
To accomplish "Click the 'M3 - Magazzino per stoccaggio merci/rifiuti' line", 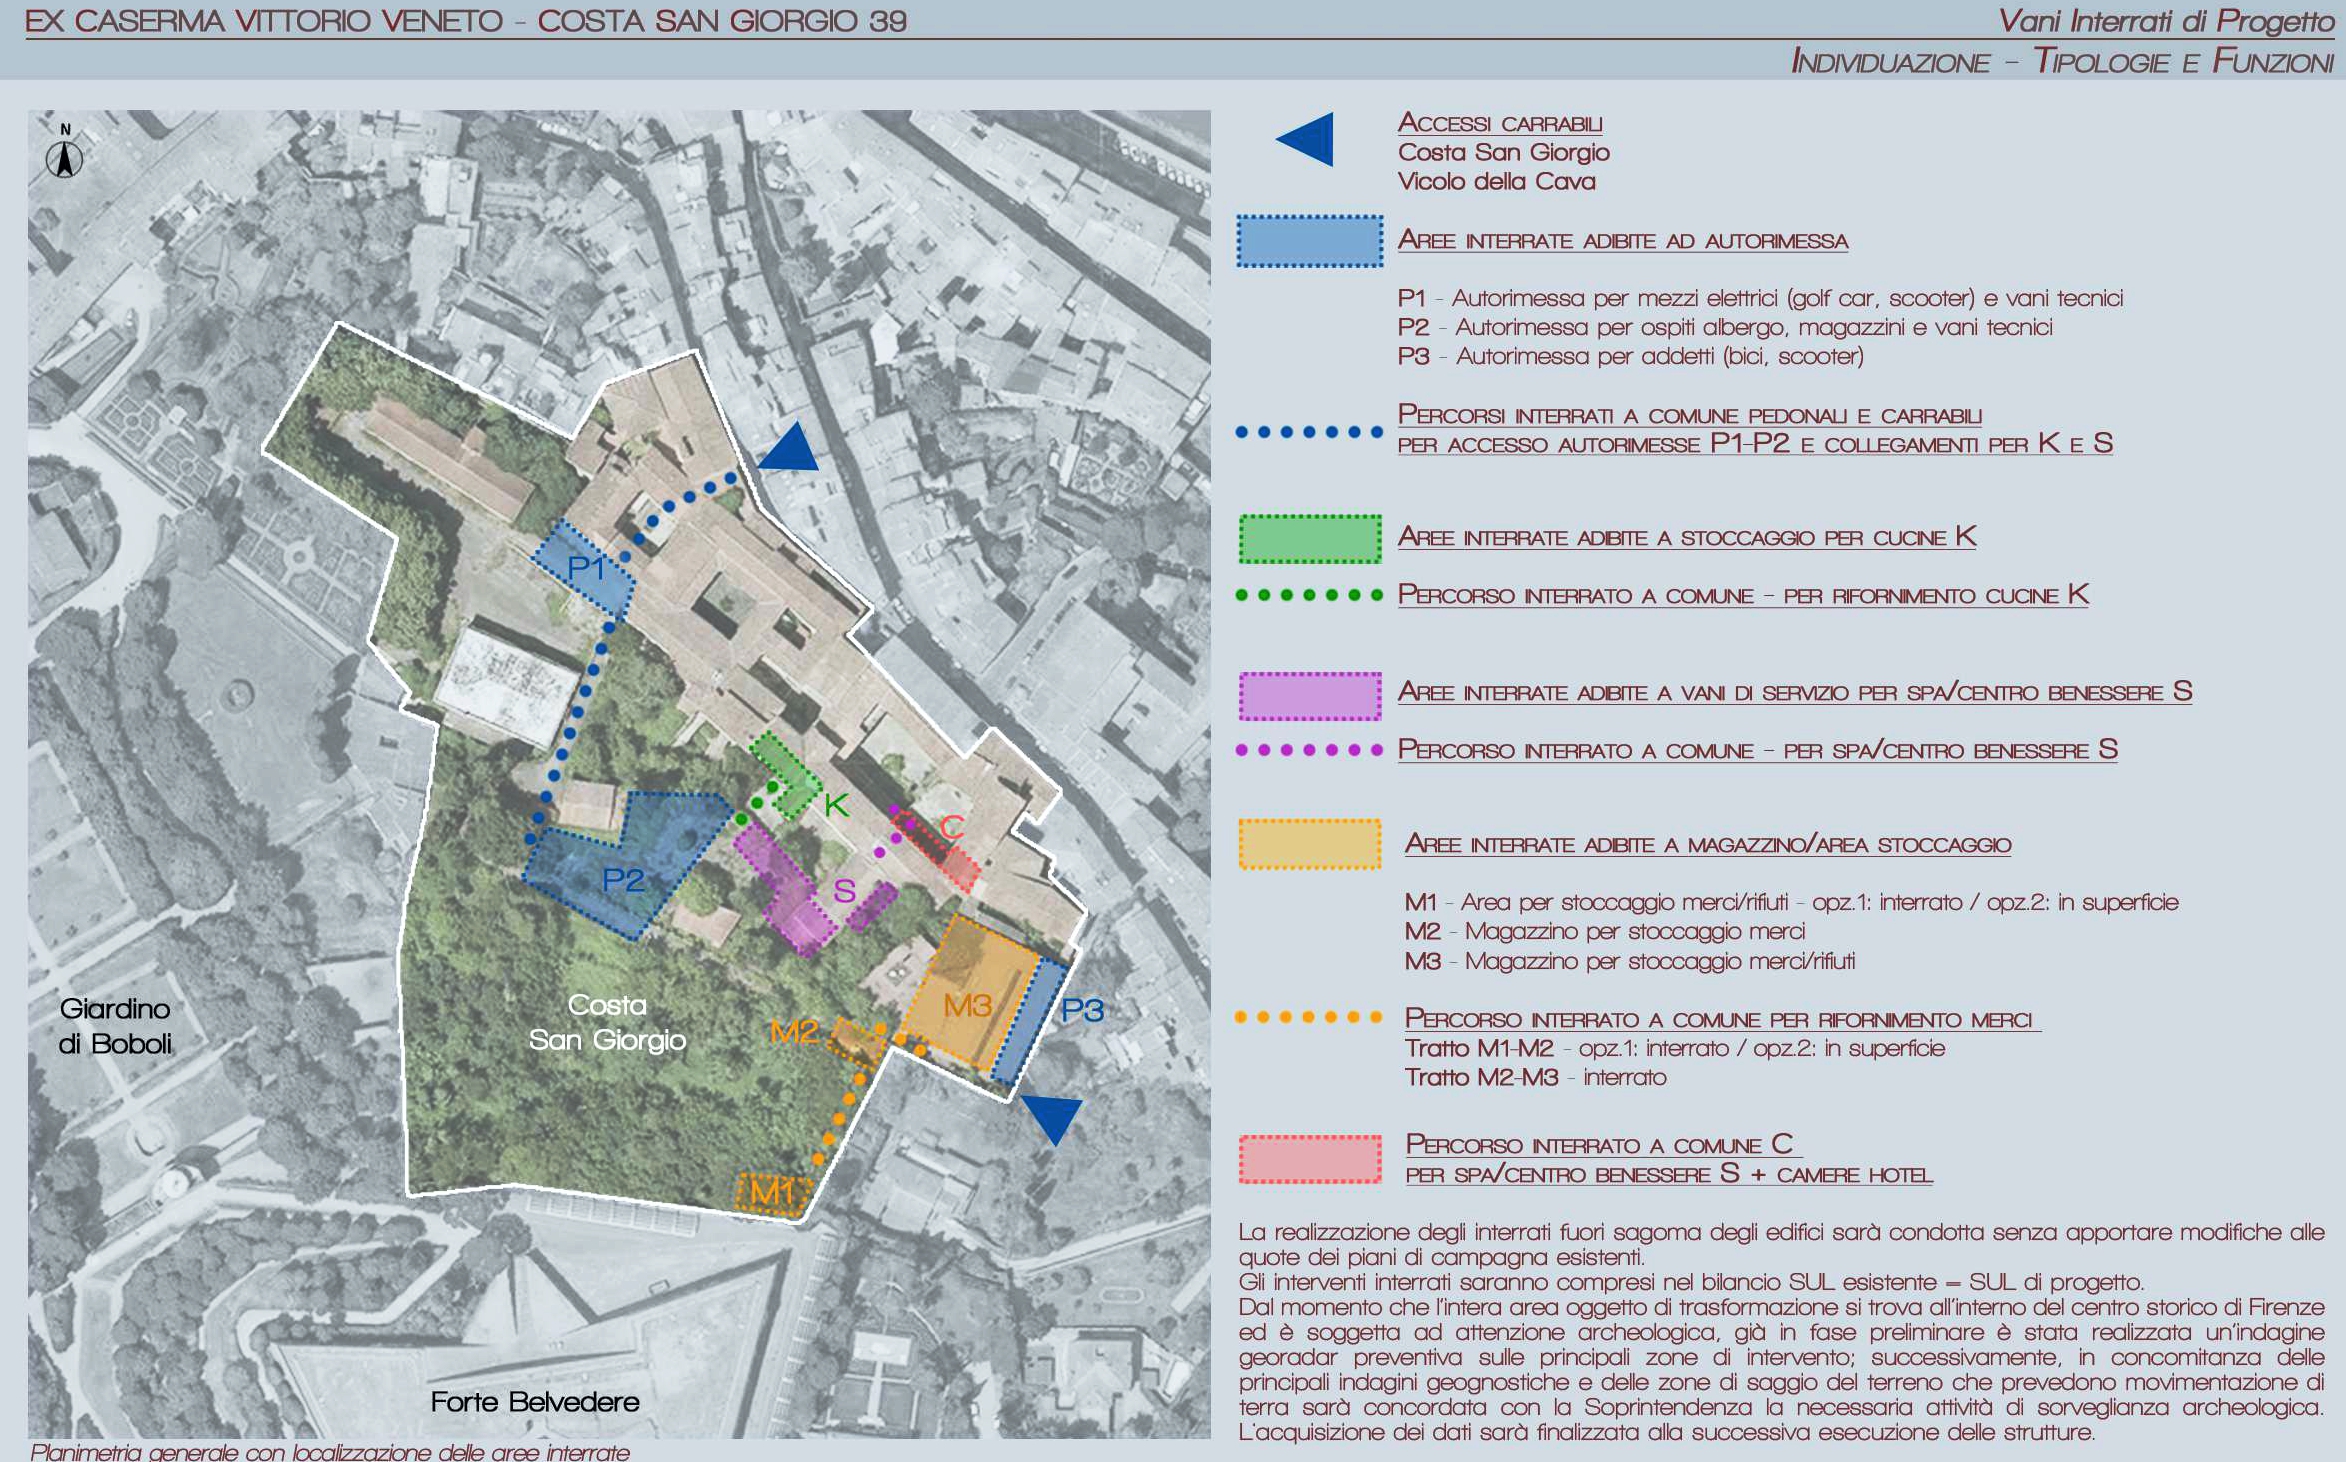I will (x=1630, y=961).
